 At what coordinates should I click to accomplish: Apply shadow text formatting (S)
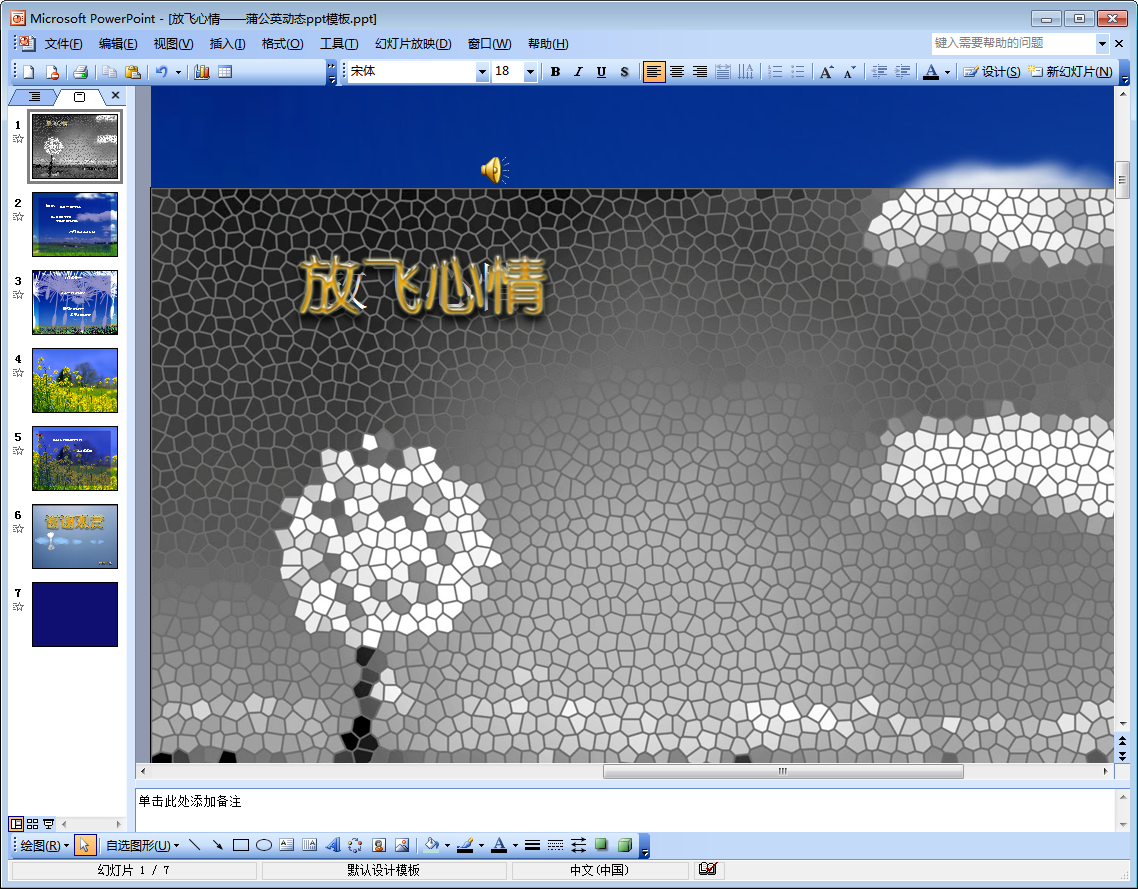[624, 72]
